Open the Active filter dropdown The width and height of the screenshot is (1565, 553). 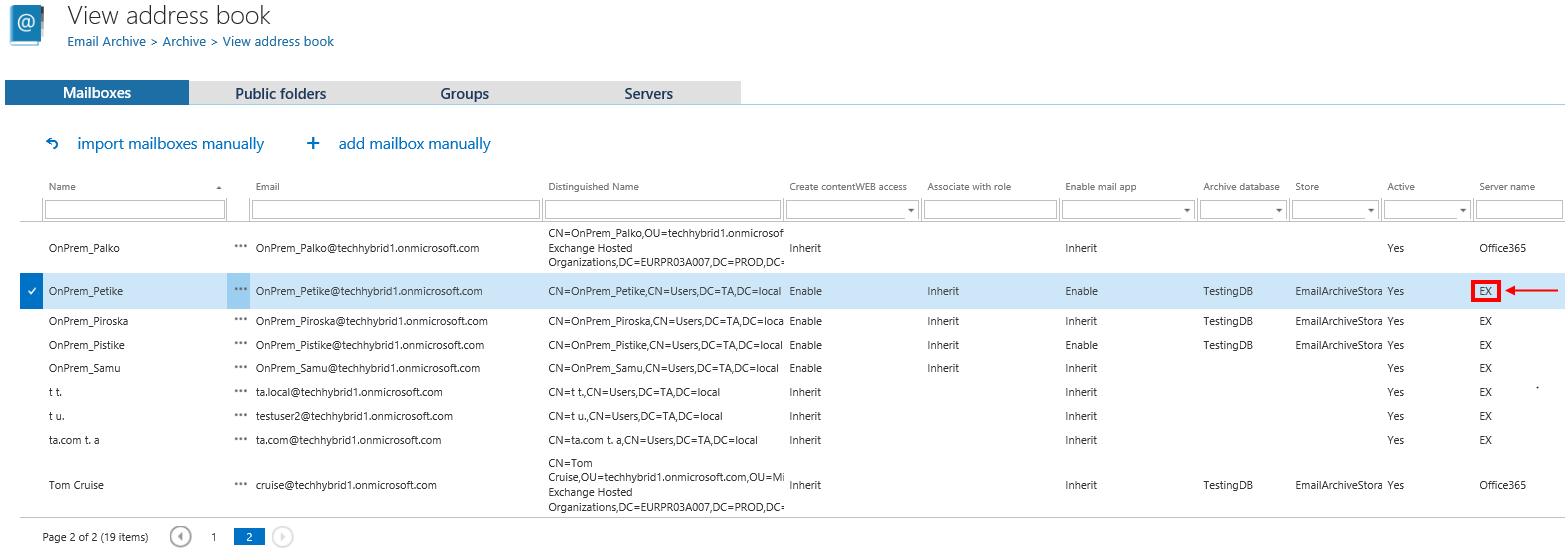tap(1462, 210)
